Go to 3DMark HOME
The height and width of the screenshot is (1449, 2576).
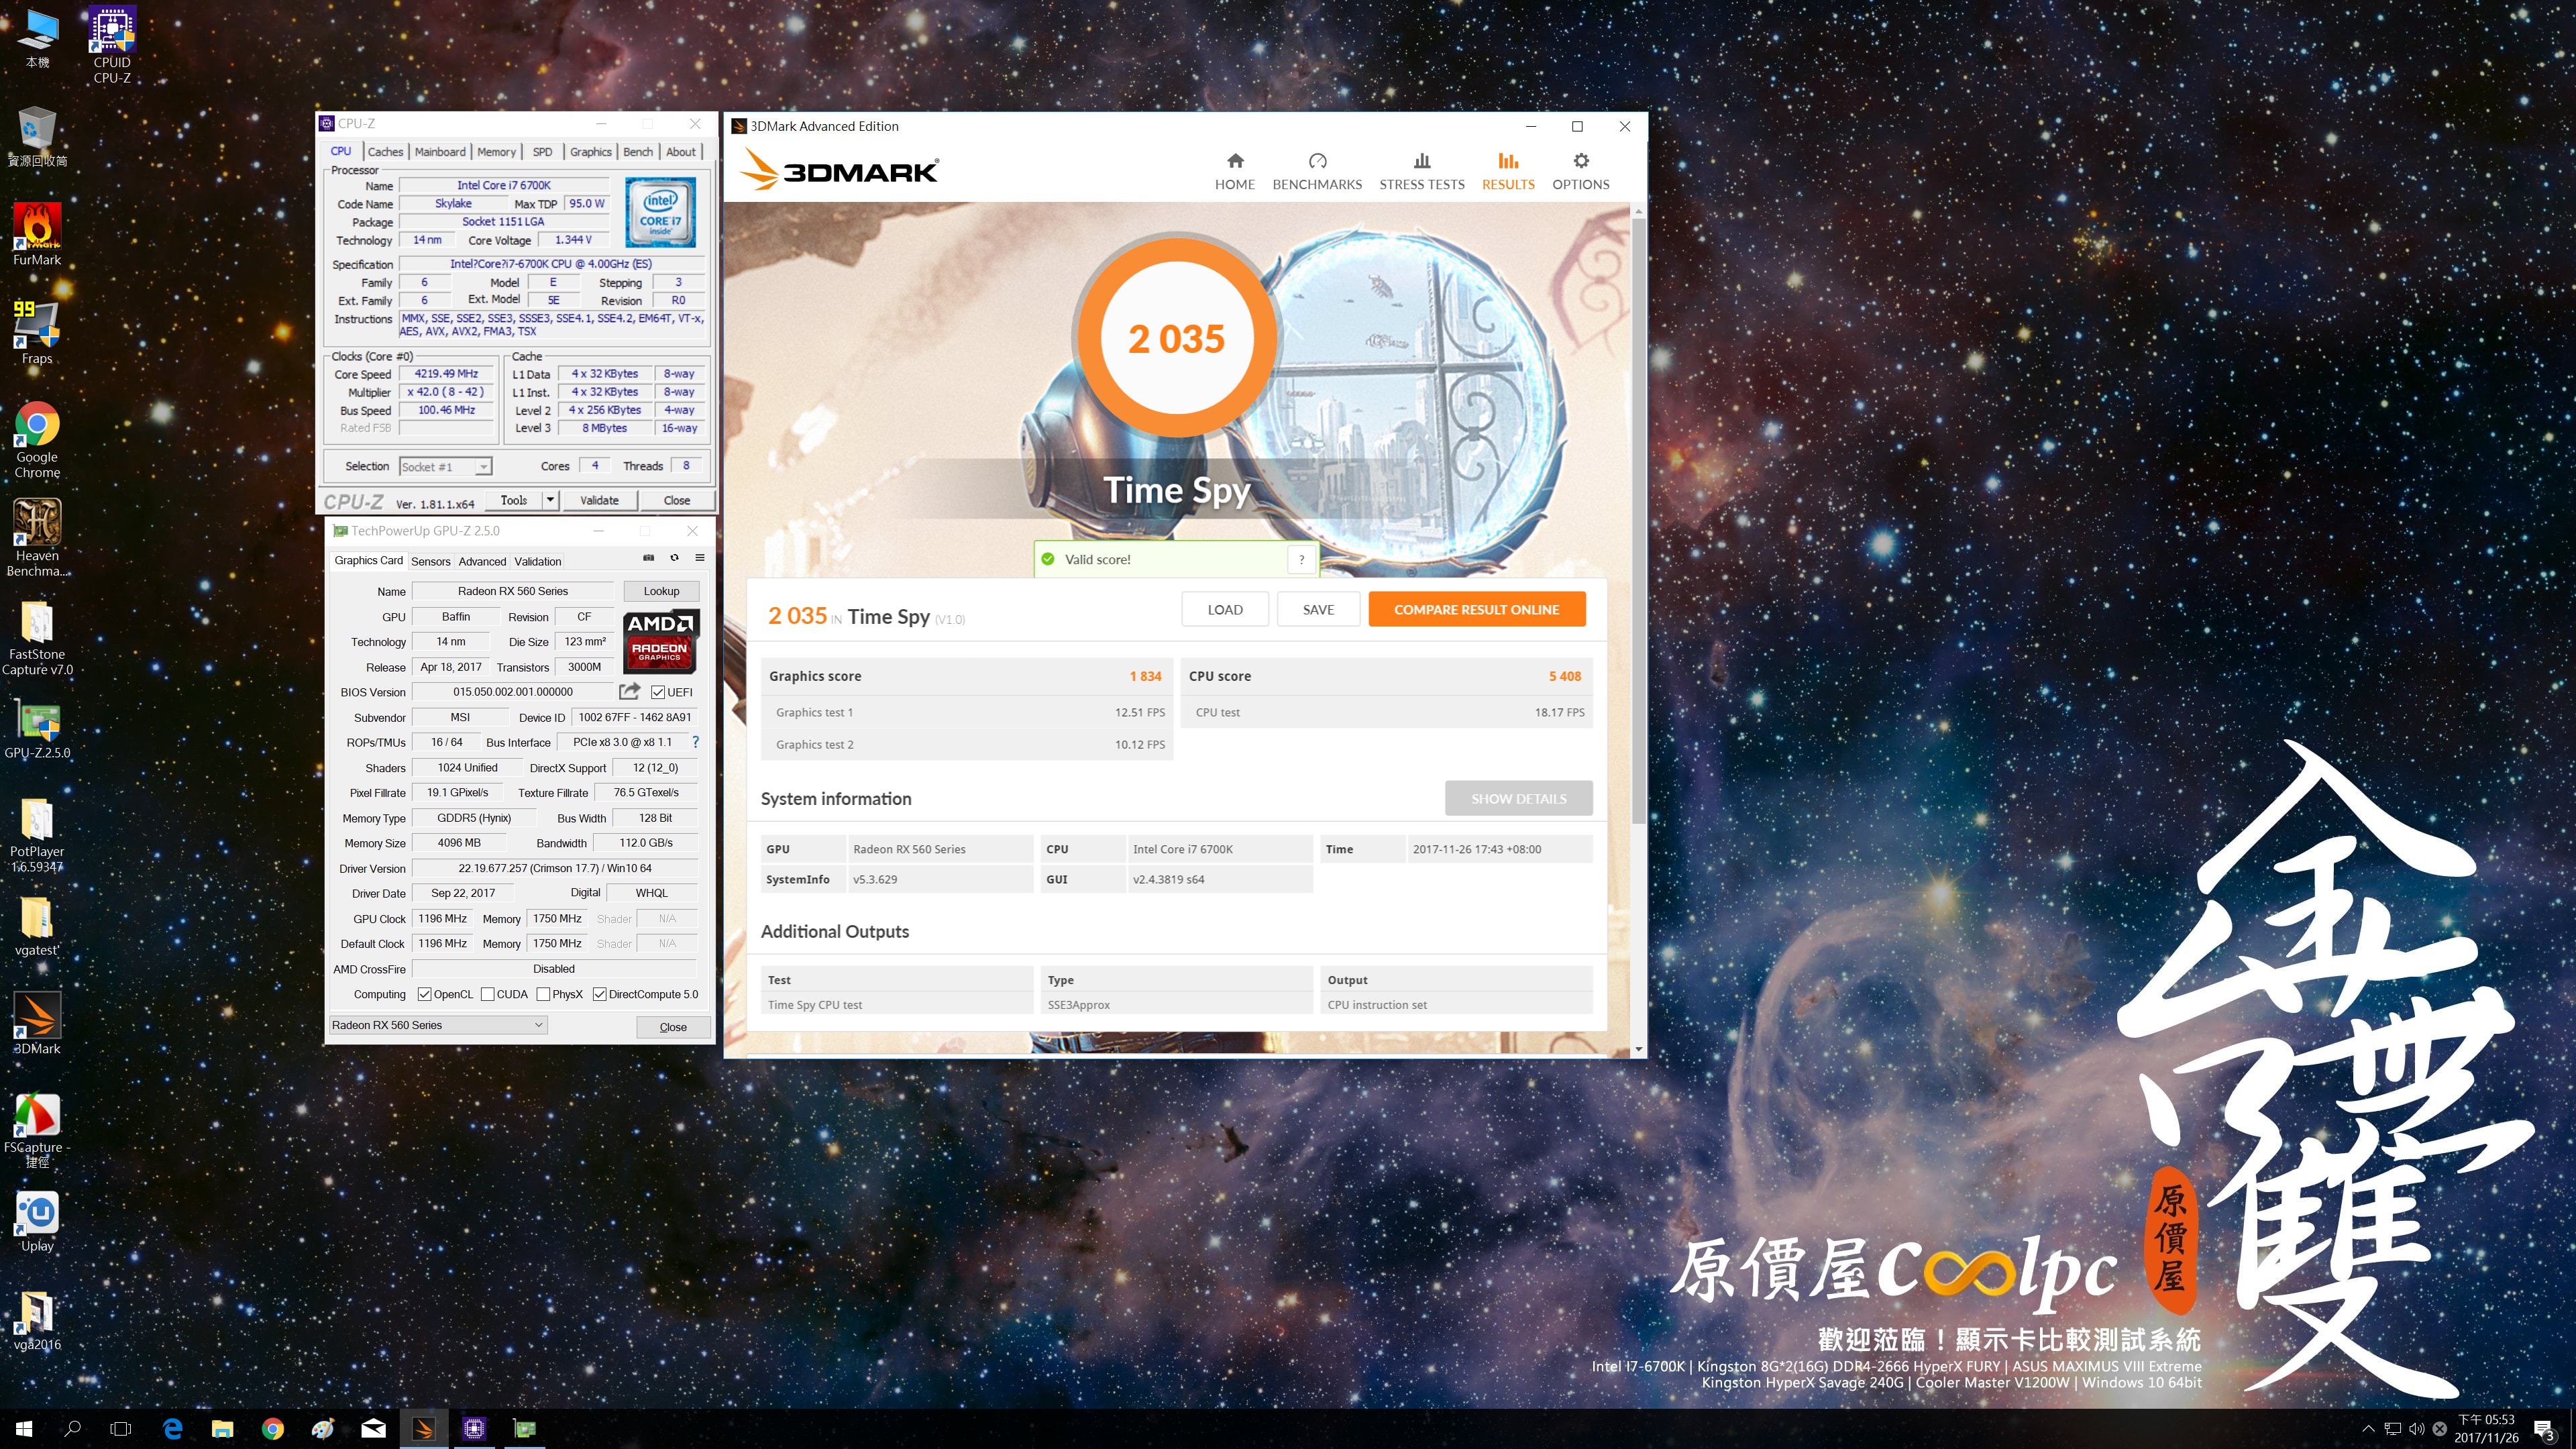coord(1235,171)
